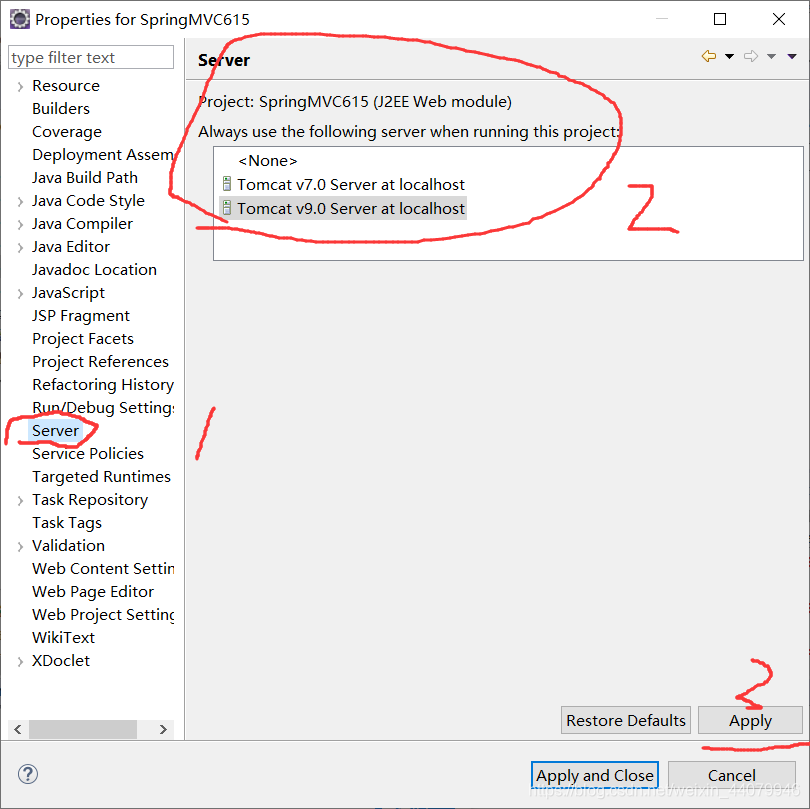This screenshot has width=810, height=809.
Task: Click the back navigation arrow icon
Action: [709, 56]
